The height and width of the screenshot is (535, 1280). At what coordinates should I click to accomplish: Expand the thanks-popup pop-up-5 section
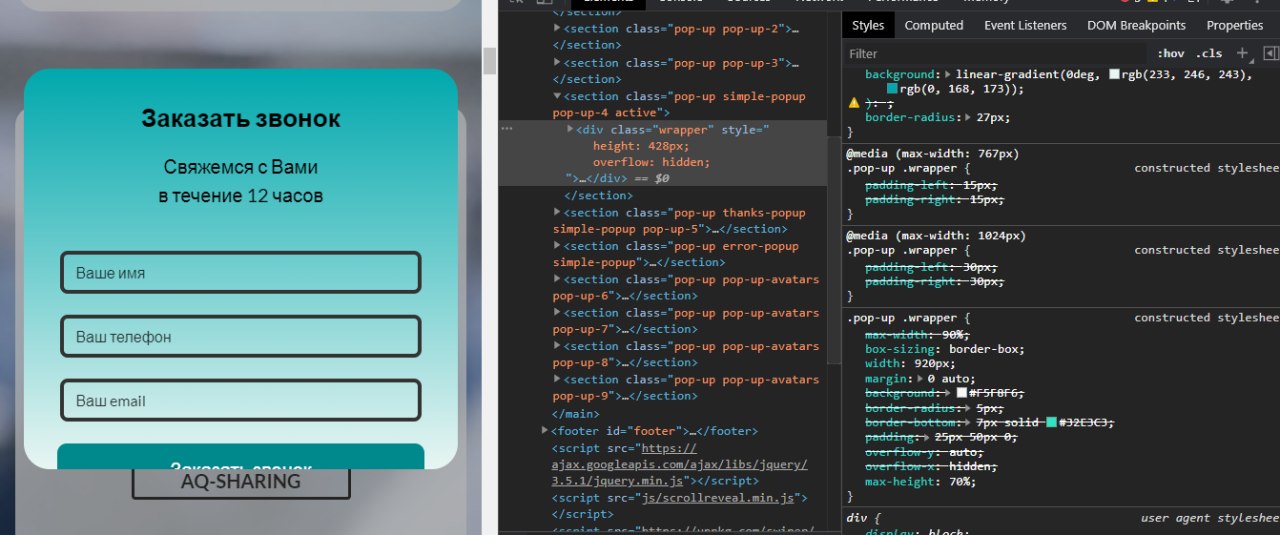point(557,212)
